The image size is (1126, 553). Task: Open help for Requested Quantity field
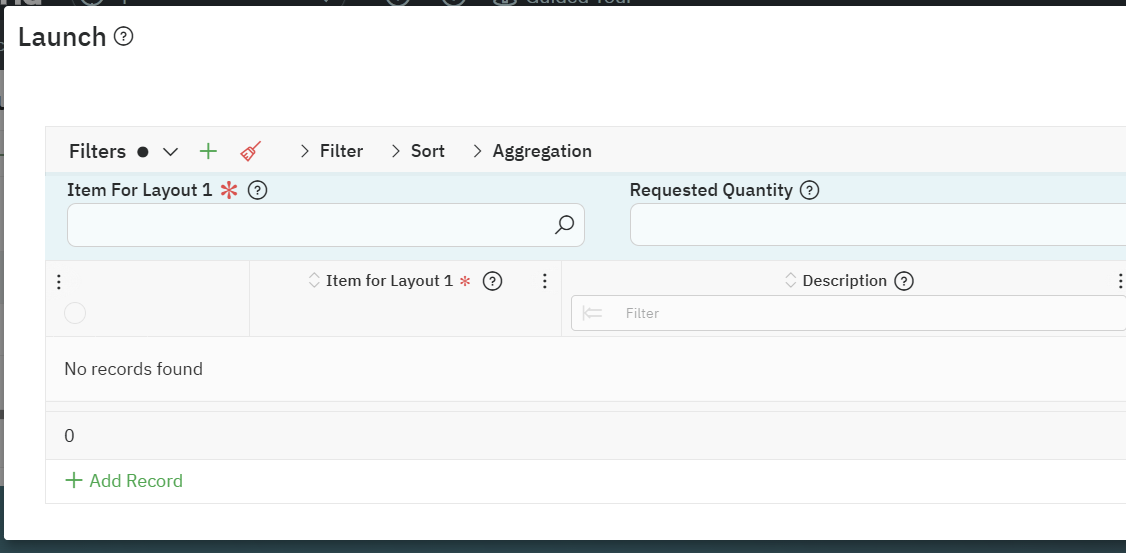click(810, 190)
